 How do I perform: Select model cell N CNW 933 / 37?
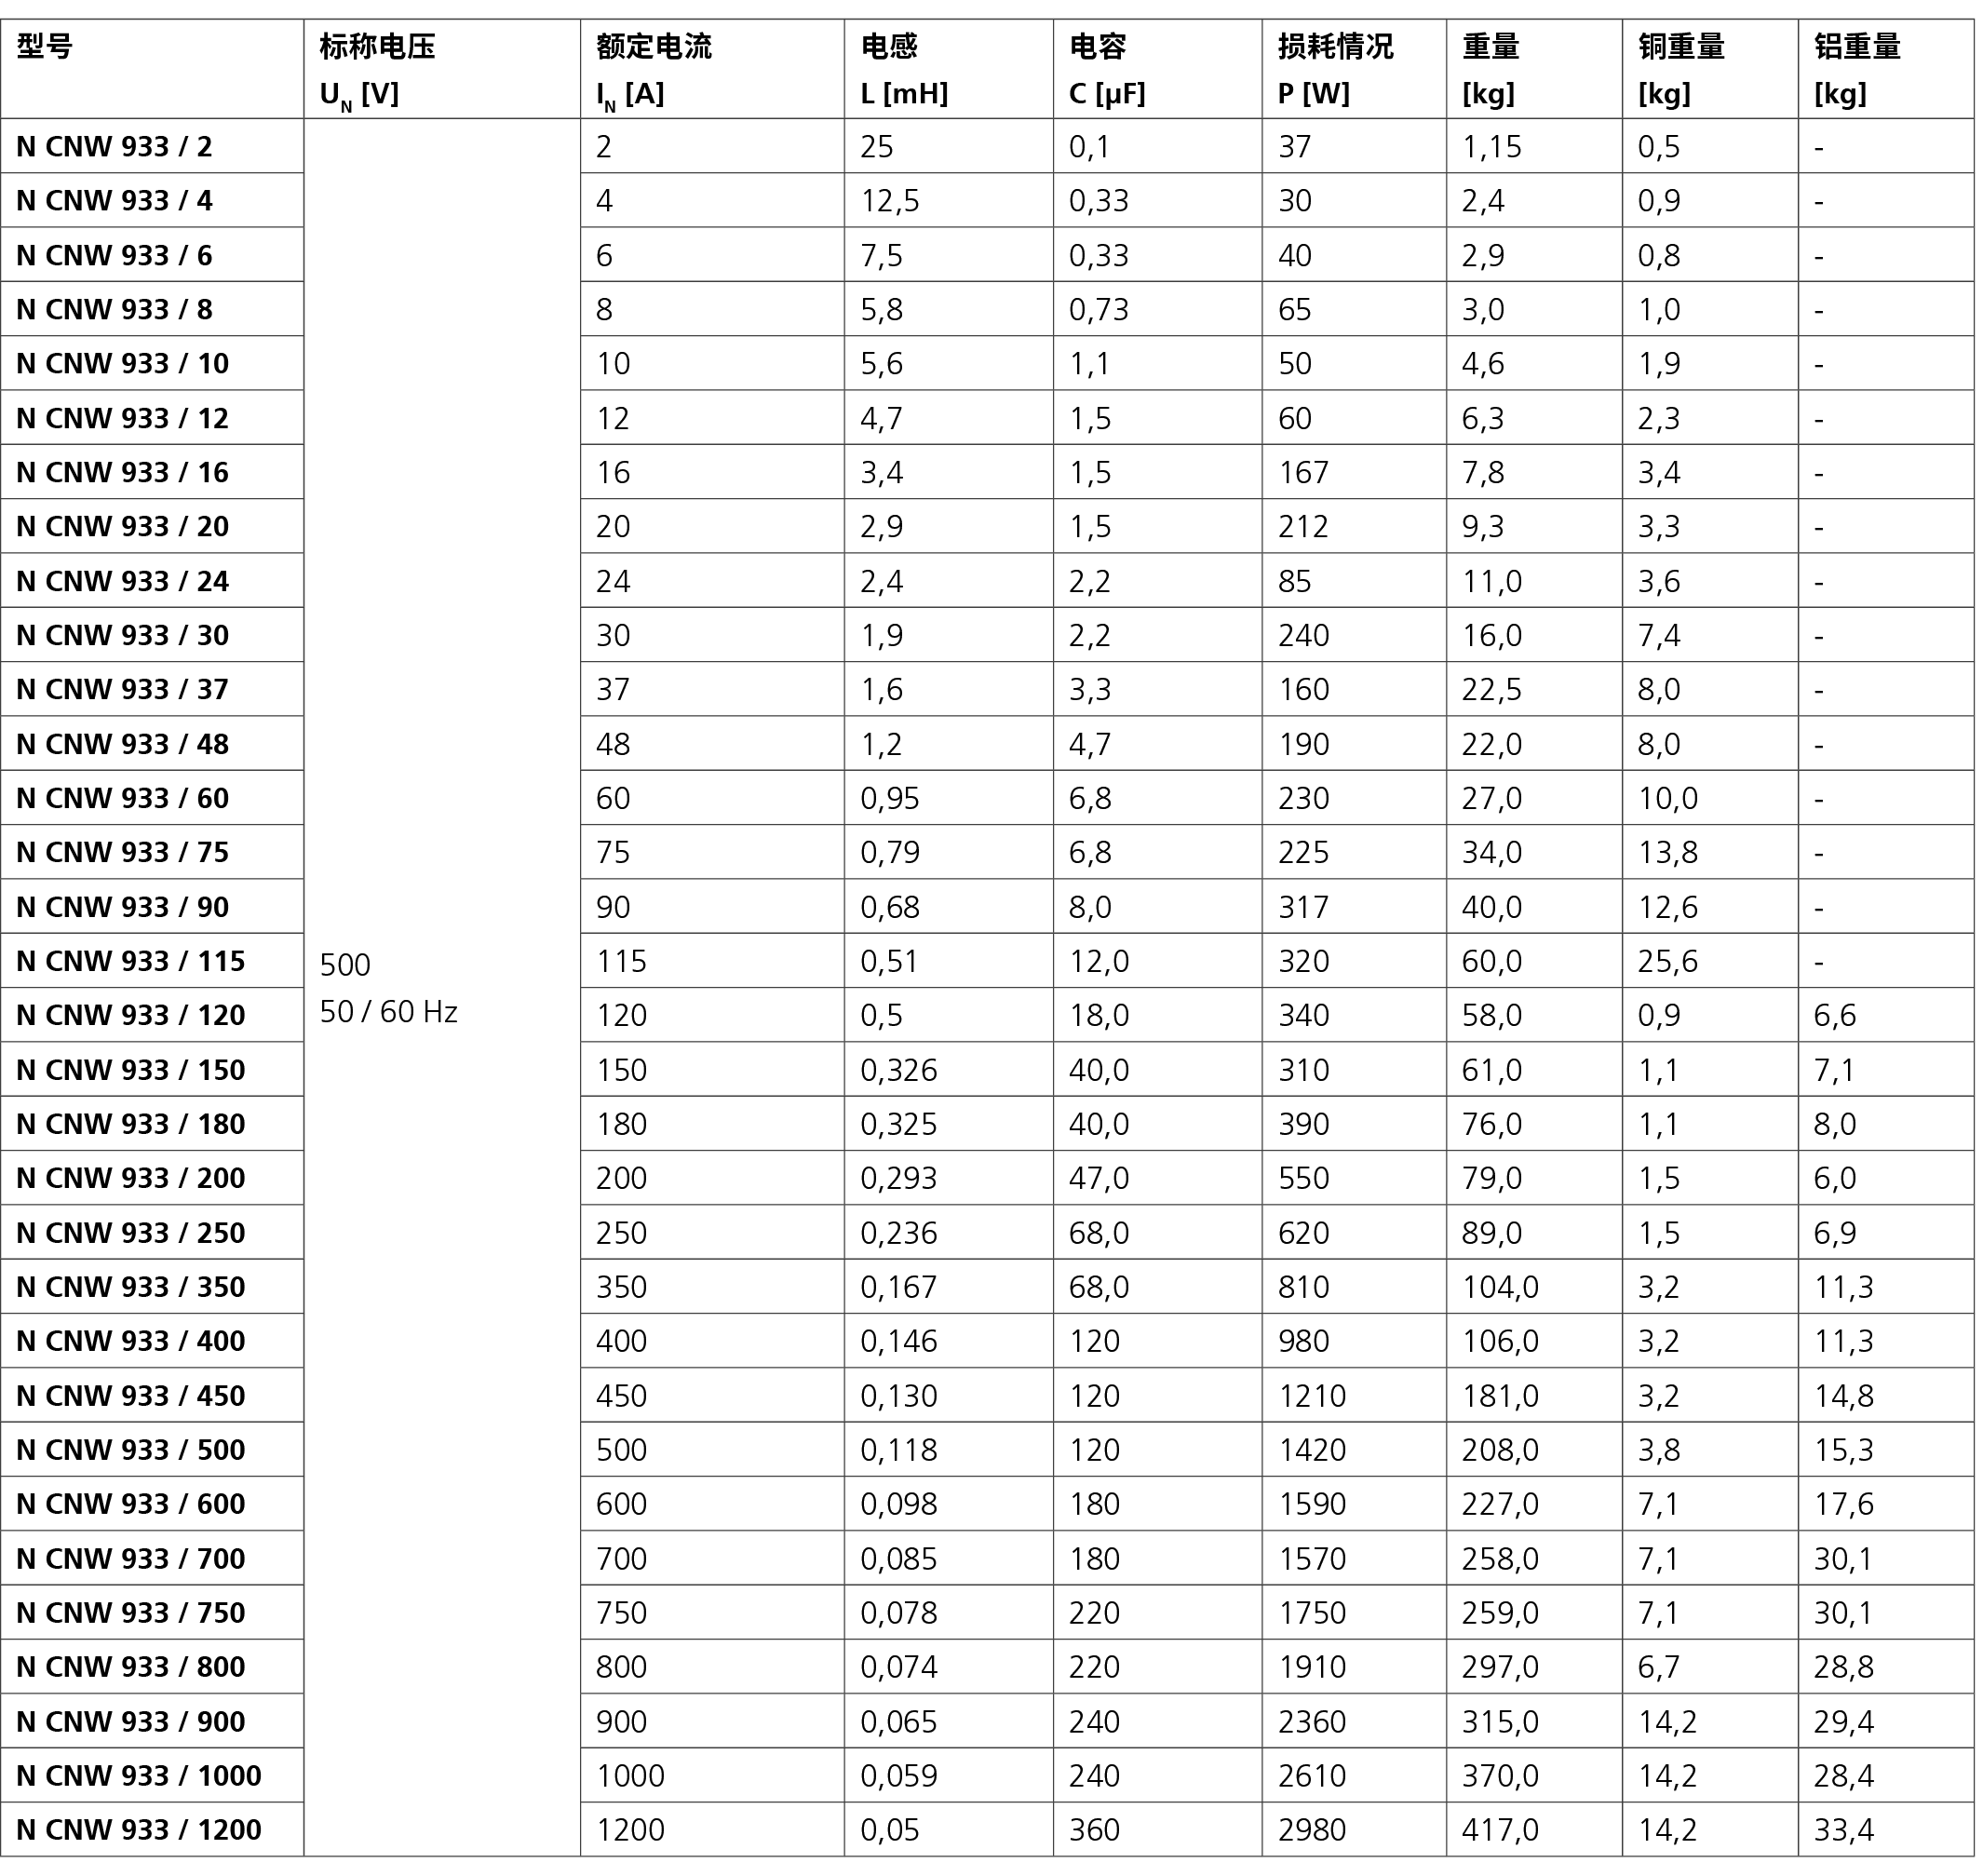point(152,689)
